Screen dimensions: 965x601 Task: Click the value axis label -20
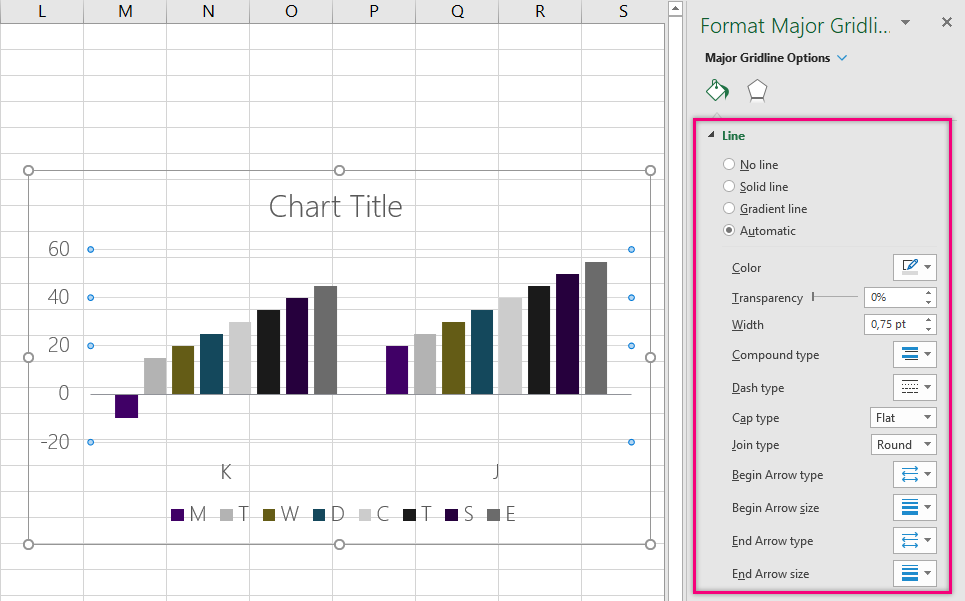[x=55, y=442]
